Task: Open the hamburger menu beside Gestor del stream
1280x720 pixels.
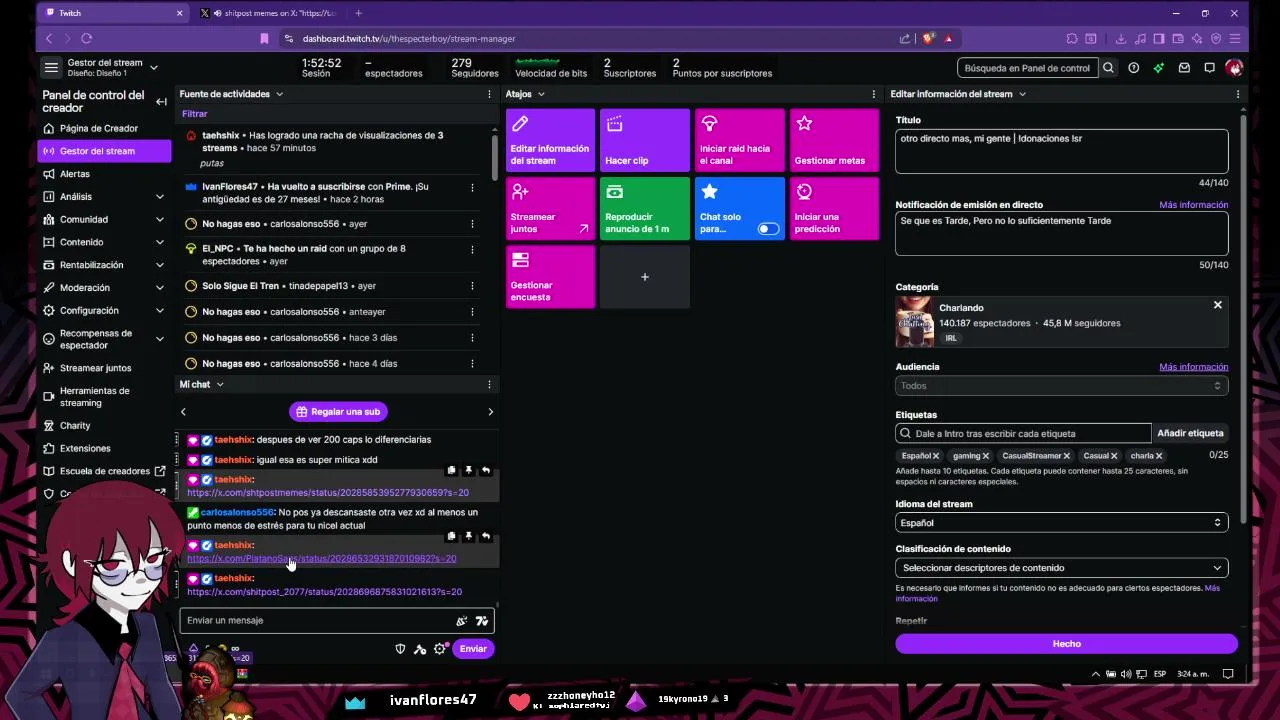Action: click(51, 67)
